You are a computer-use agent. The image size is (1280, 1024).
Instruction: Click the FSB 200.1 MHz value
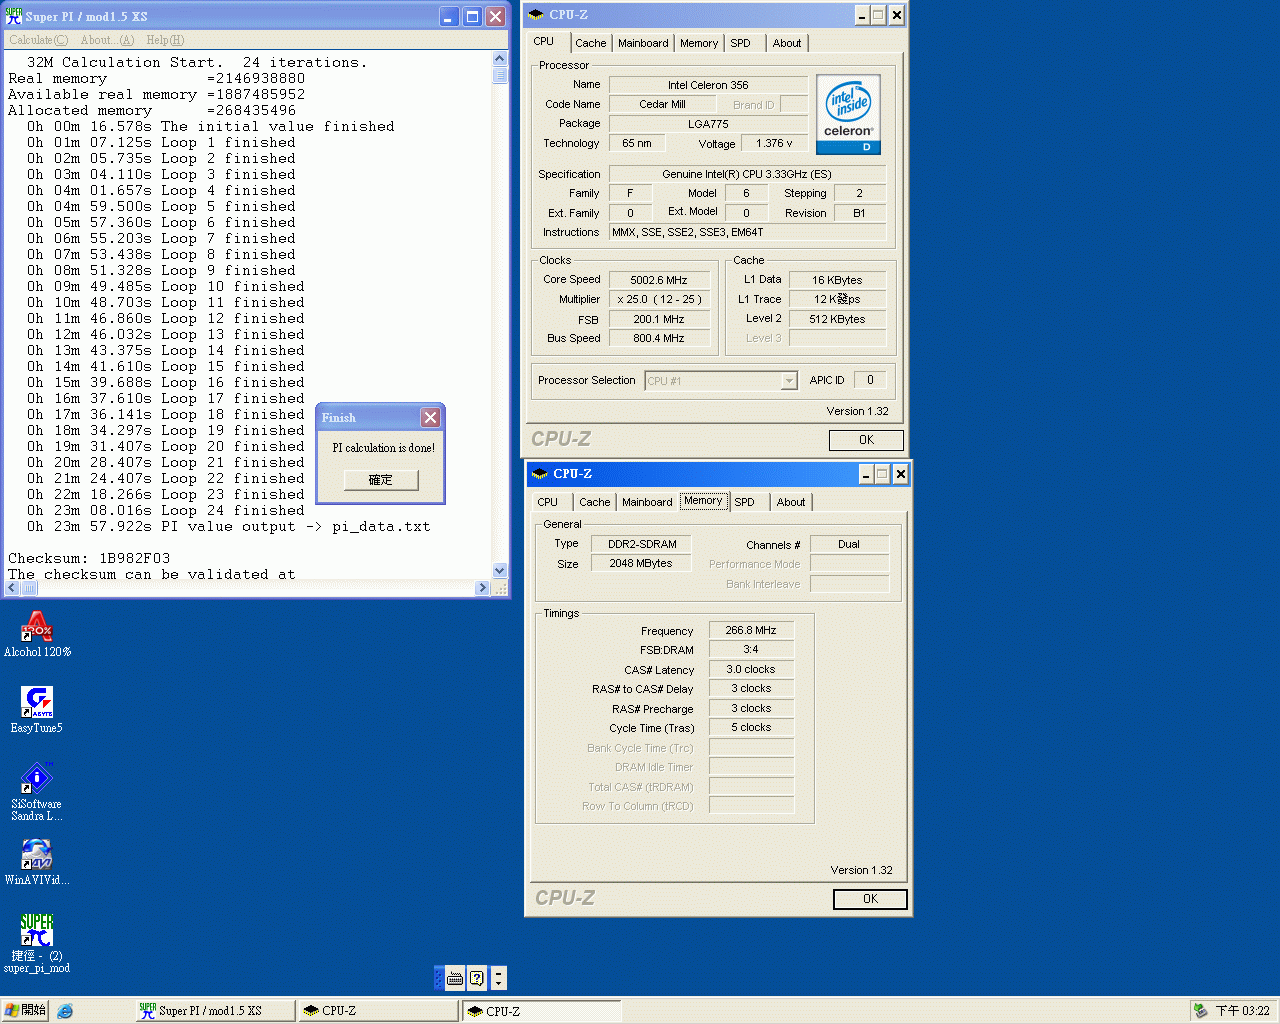(x=659, y=319)
